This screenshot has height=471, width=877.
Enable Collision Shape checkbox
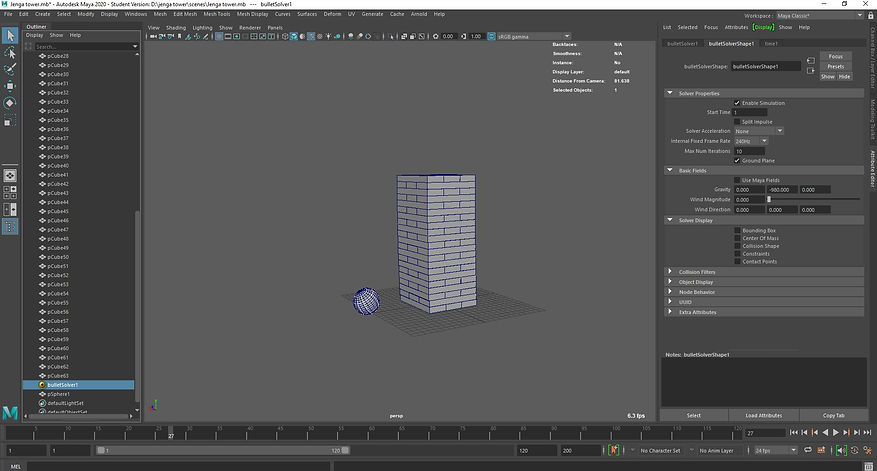tap(737, 246)
